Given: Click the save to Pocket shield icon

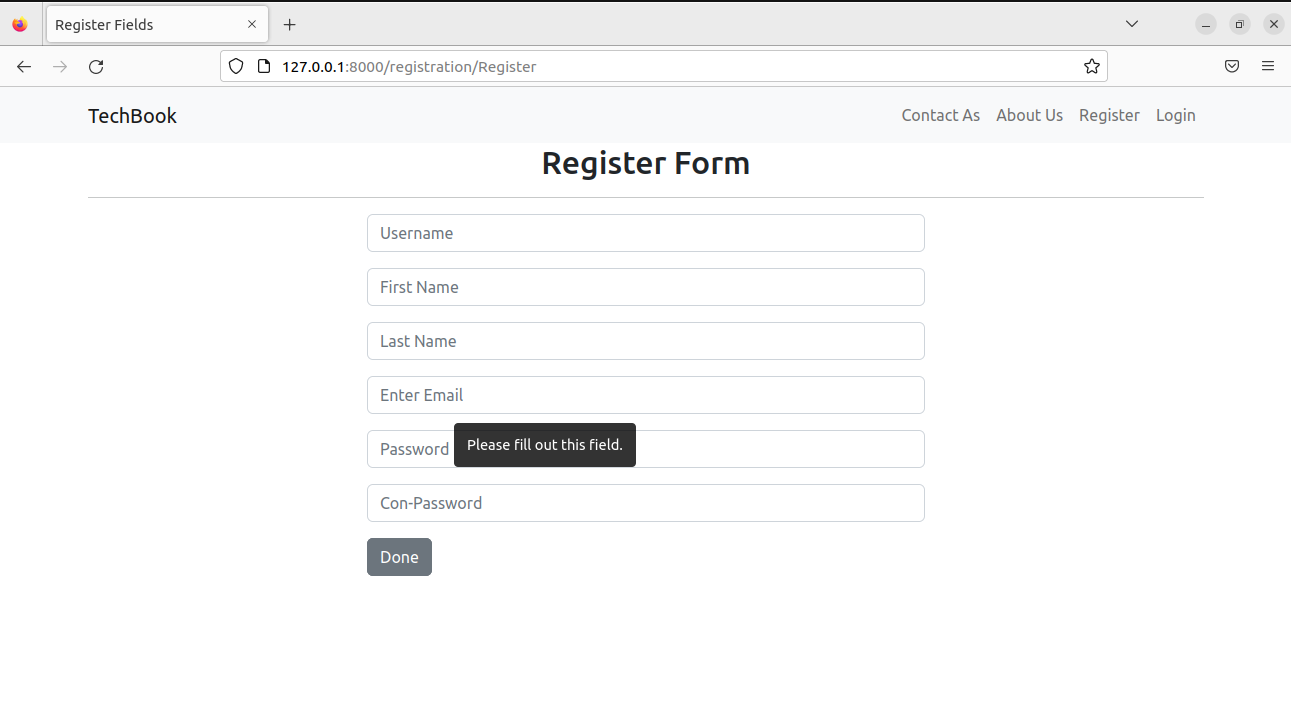Looking at the screenshot, I should 1232,66.
